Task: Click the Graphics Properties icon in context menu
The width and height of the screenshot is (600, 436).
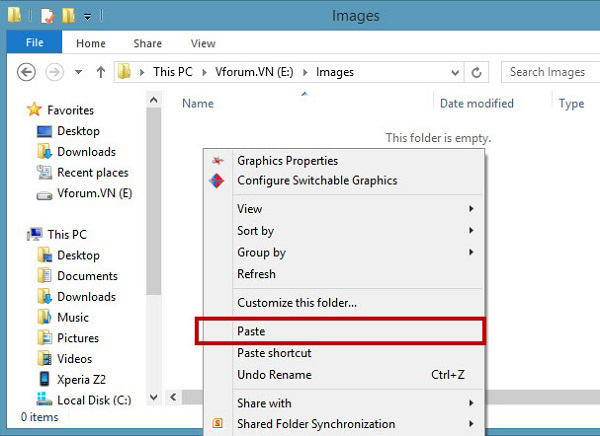Action: click(x=216, y=161)
